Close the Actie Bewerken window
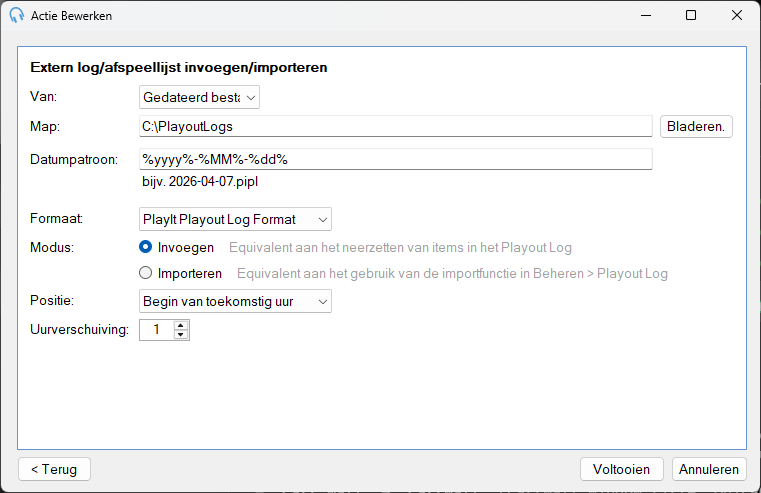Screen dimensions: 761x493 737,16
